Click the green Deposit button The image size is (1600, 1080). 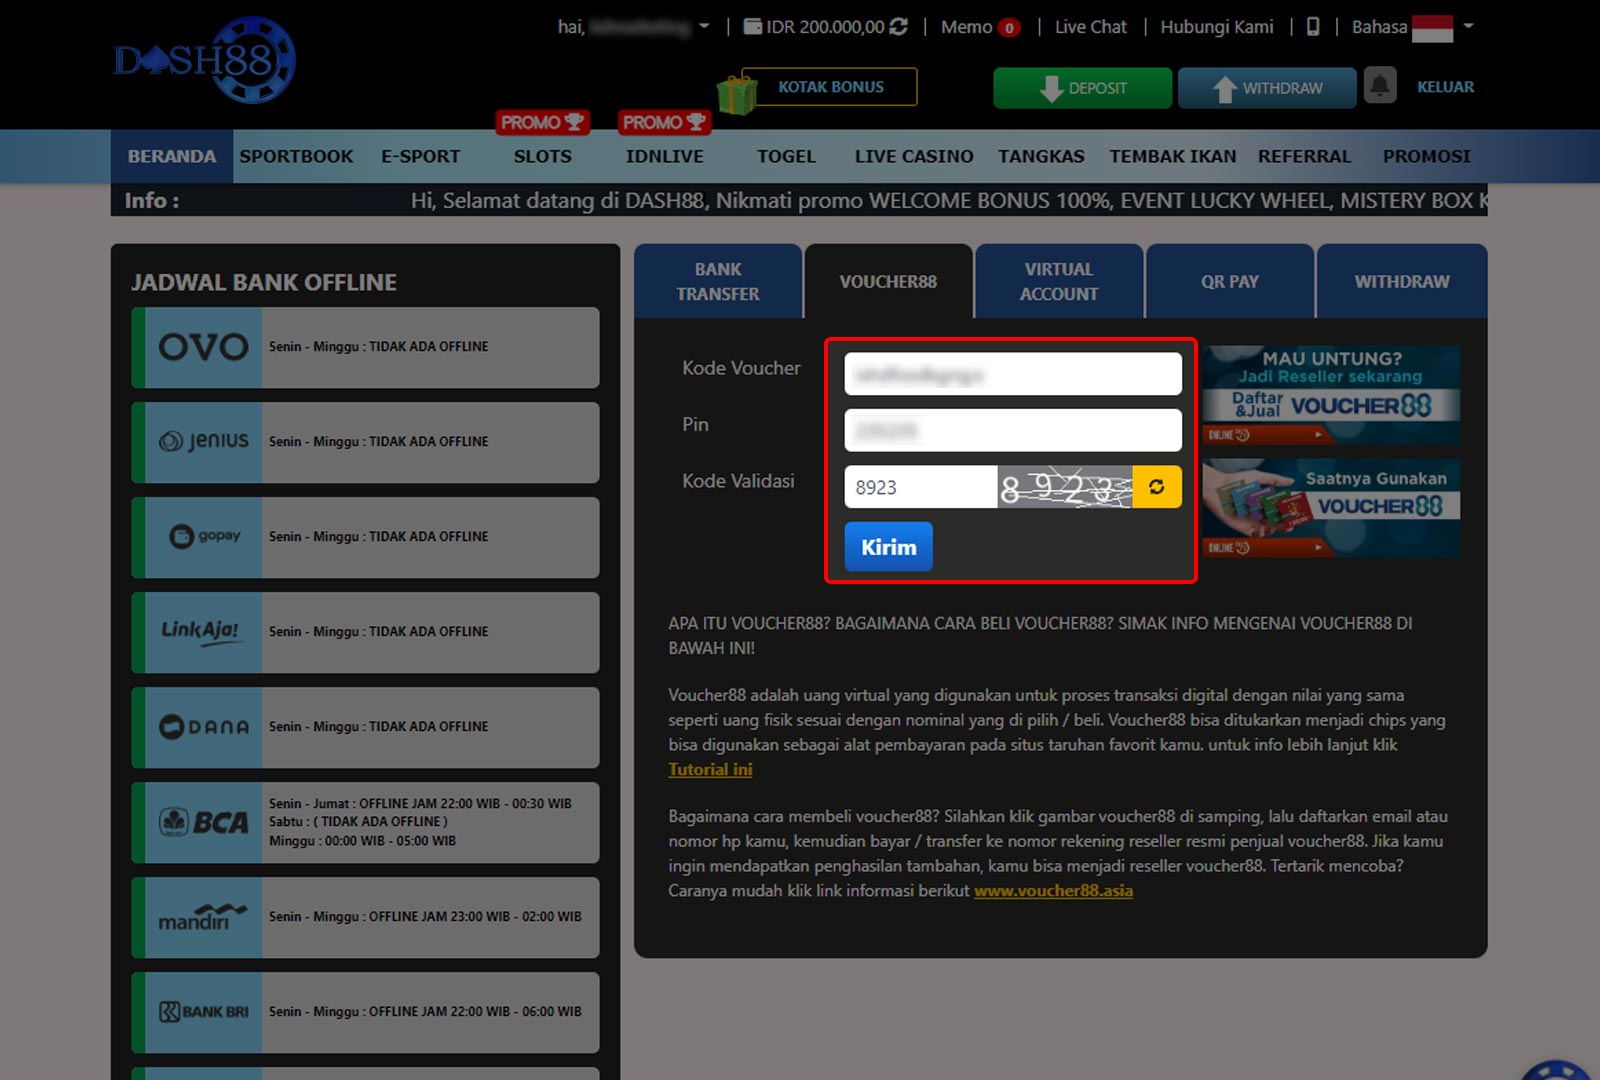(x=1082, y=88)
